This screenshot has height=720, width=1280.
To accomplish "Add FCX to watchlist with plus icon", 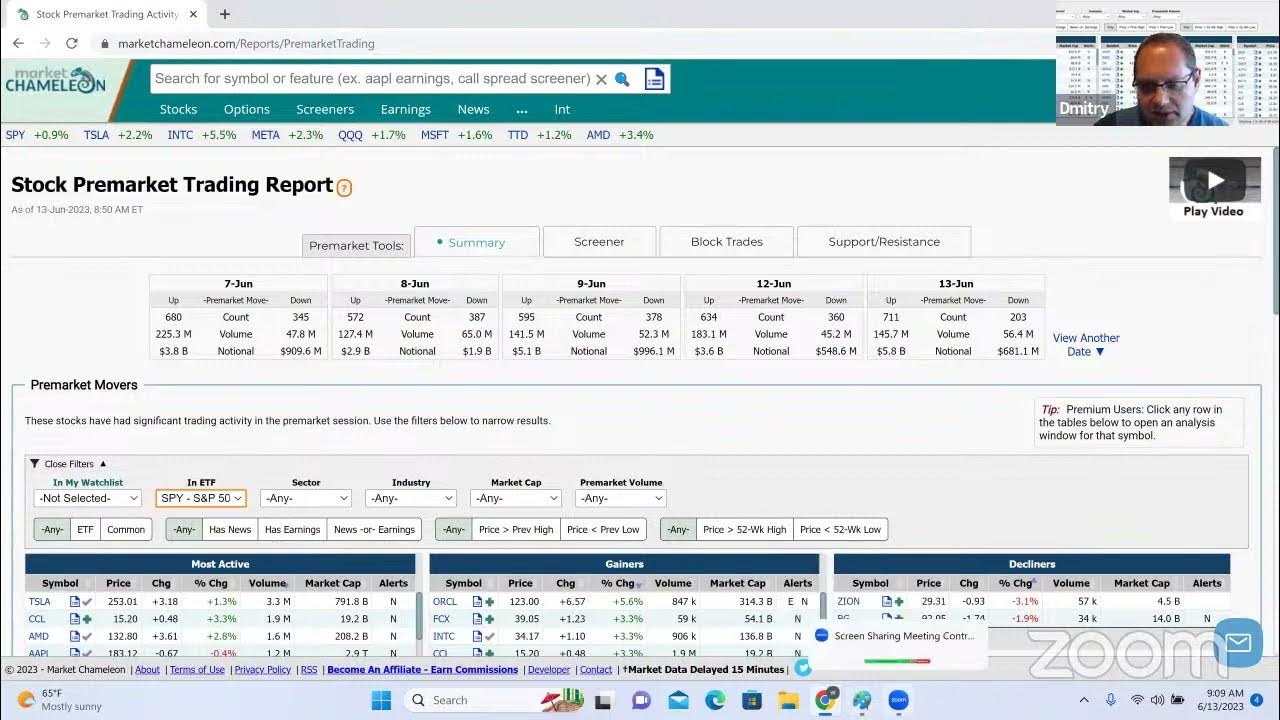I will [x=490, y=619].
